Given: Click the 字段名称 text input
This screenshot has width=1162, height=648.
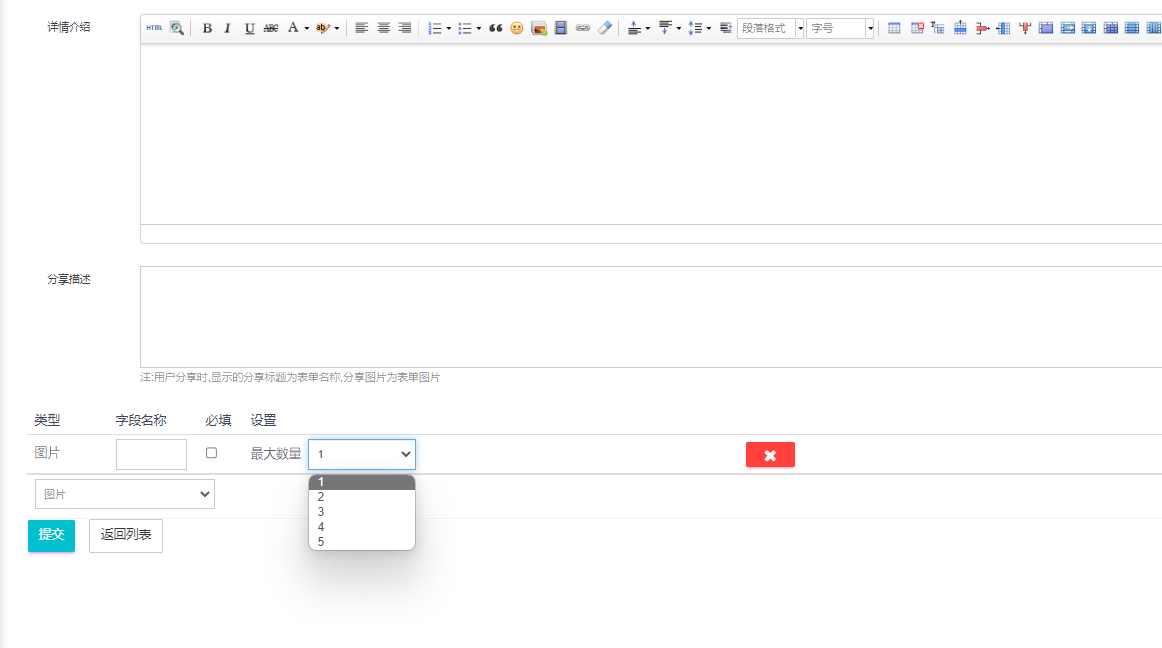Looking at the screenshot, I should [151, 454].
